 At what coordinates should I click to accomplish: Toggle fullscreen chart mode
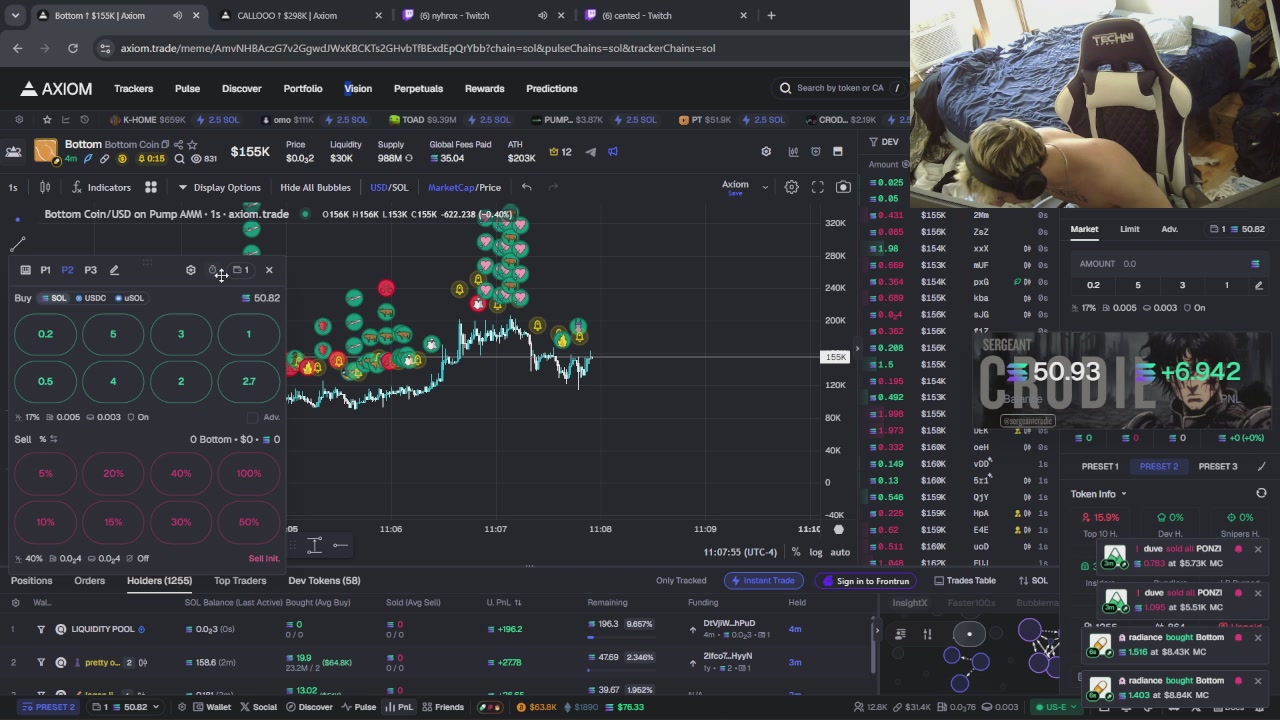point(817,187)
